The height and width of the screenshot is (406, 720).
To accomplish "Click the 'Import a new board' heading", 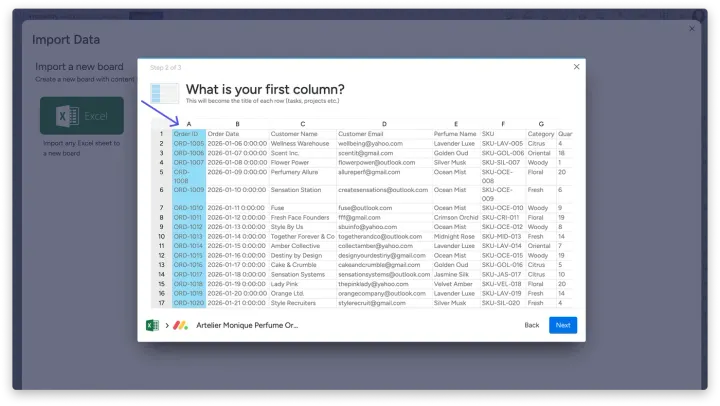I will (x=79, y=67).
